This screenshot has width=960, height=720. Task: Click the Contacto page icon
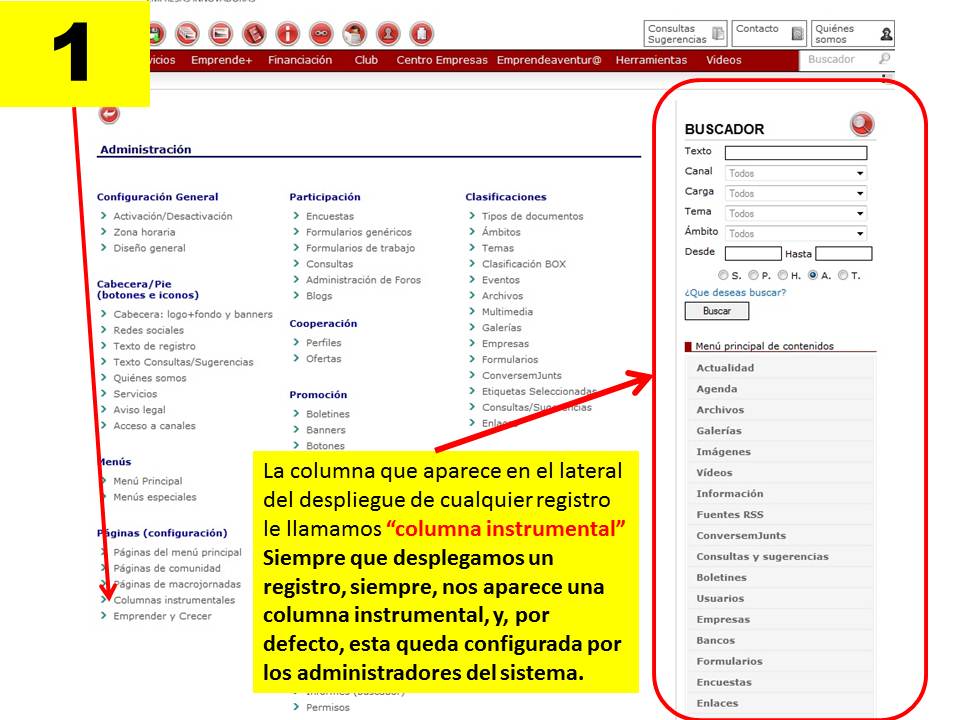point(797,34)
